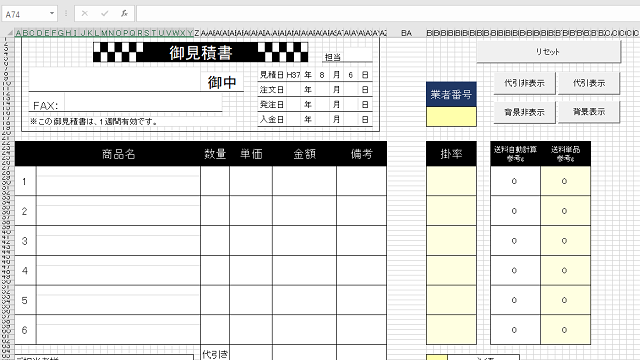The height and width of the screenshot is (360, 640).
Task: Click the 単価 column header
Action: pos(251,154)
